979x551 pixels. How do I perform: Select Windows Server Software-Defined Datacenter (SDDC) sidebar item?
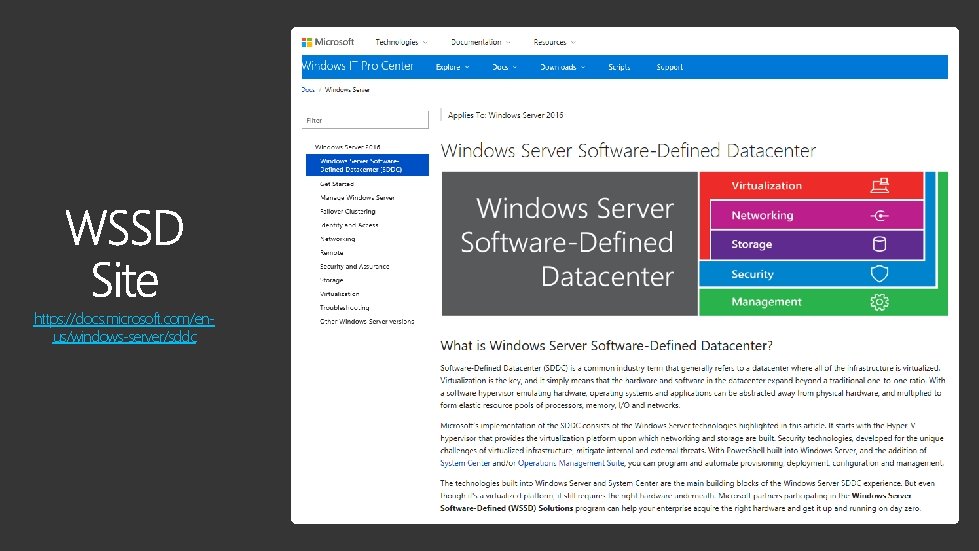367,165
